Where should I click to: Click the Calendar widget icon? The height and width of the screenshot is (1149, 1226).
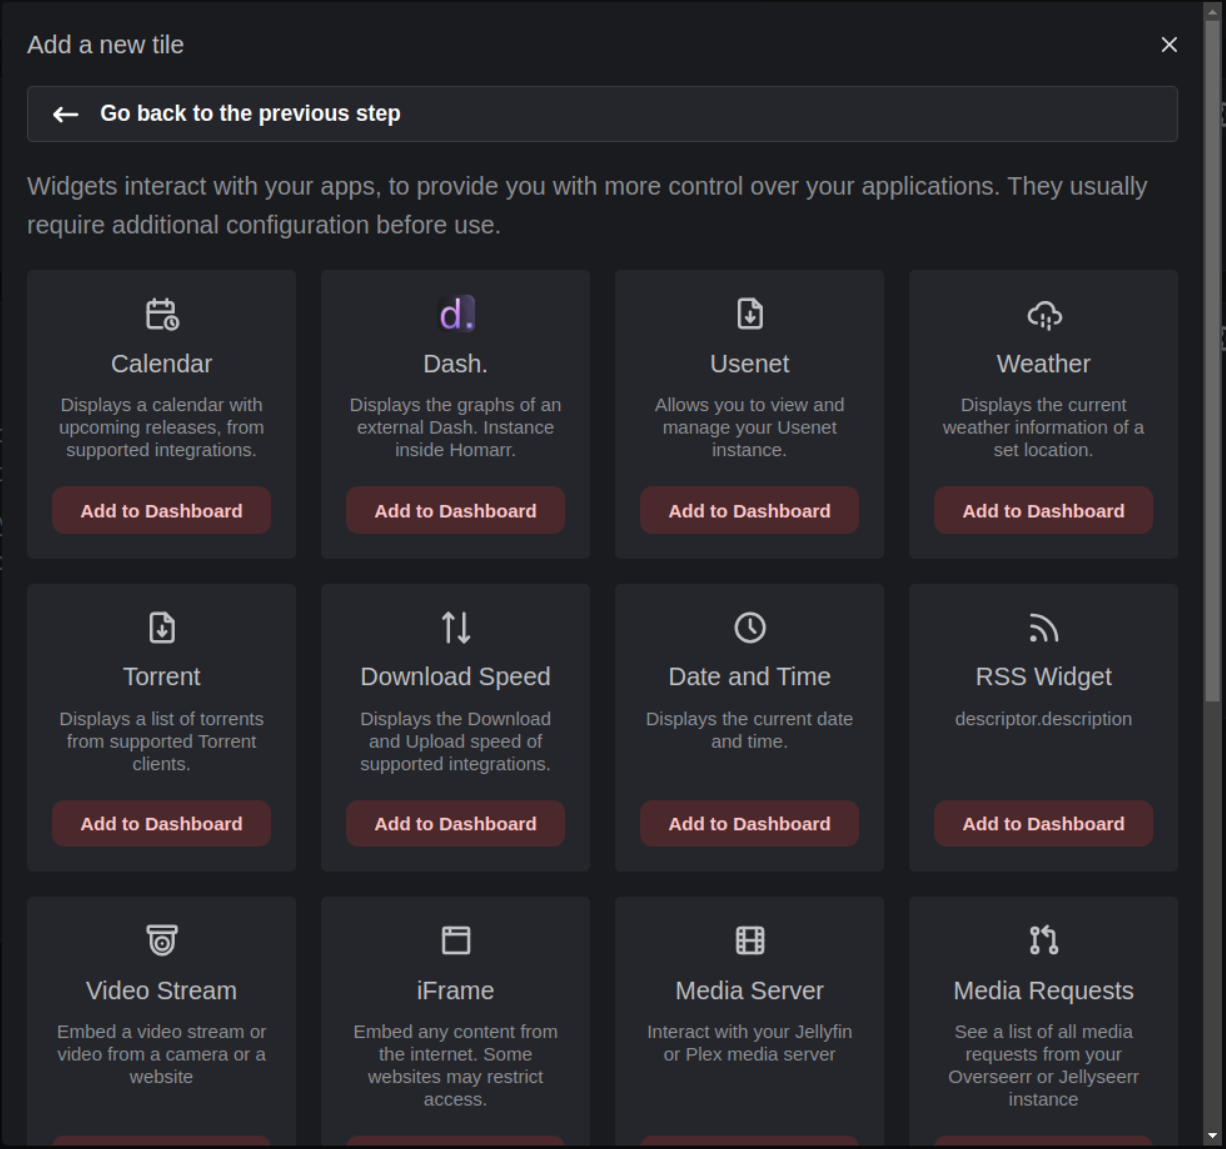pos(161,314)
